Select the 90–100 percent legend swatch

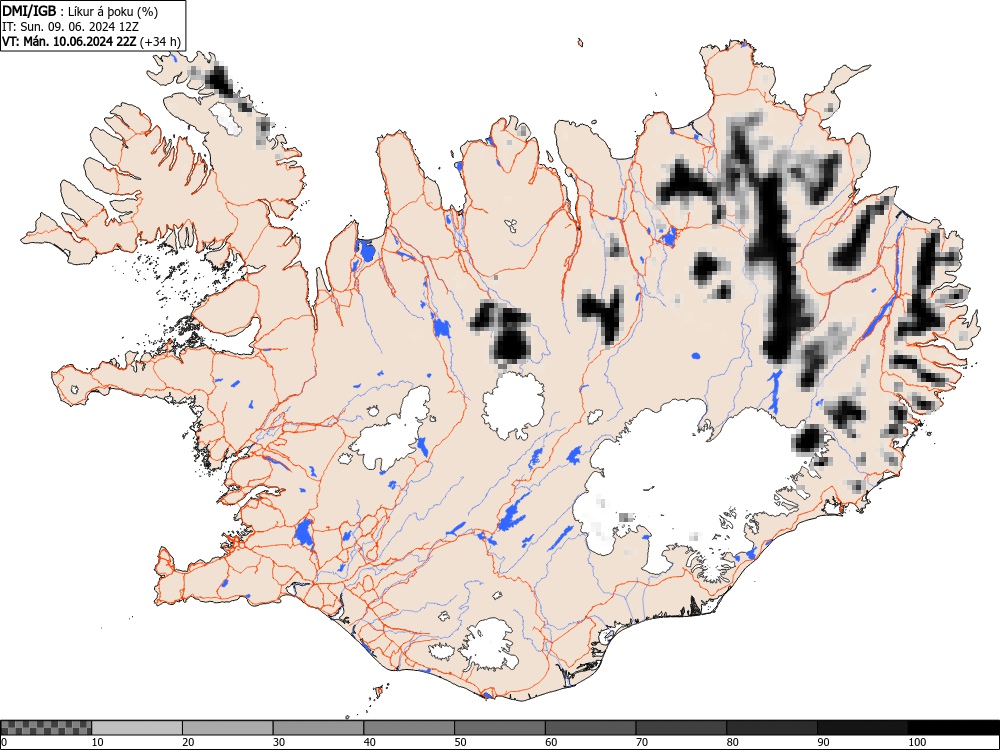coord(862,728)
